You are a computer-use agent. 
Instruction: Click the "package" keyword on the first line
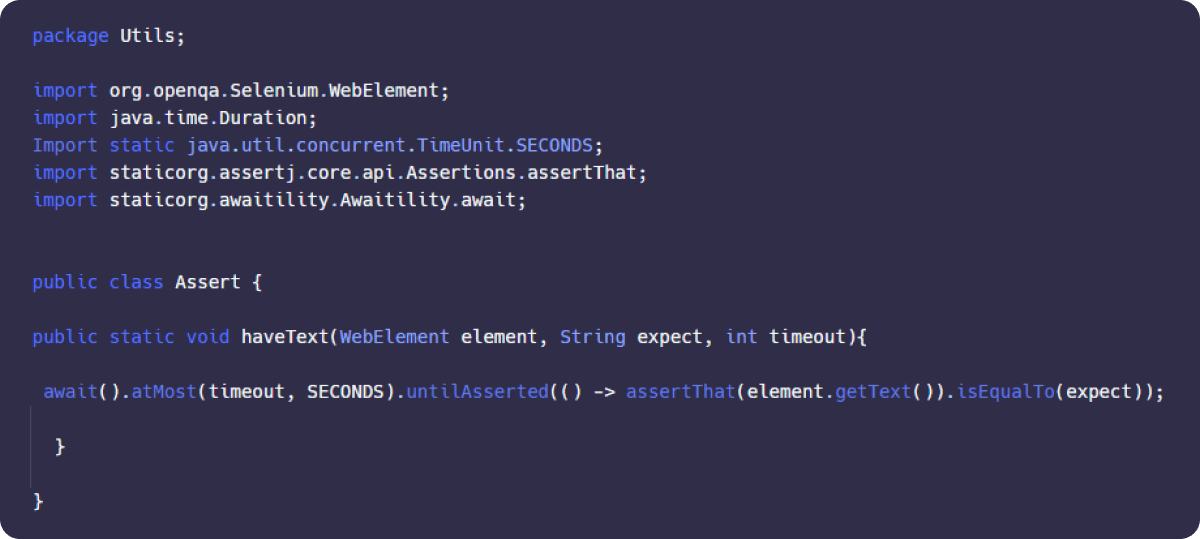click(70, 36)
